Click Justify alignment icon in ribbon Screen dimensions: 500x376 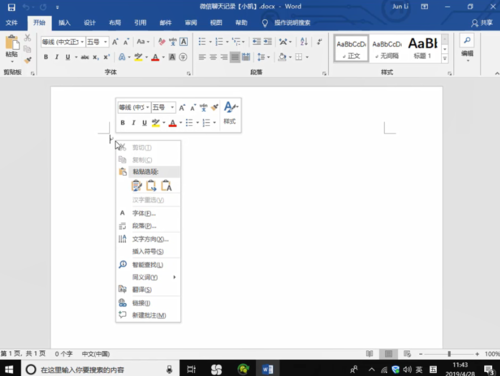click(x=235, y=57)
